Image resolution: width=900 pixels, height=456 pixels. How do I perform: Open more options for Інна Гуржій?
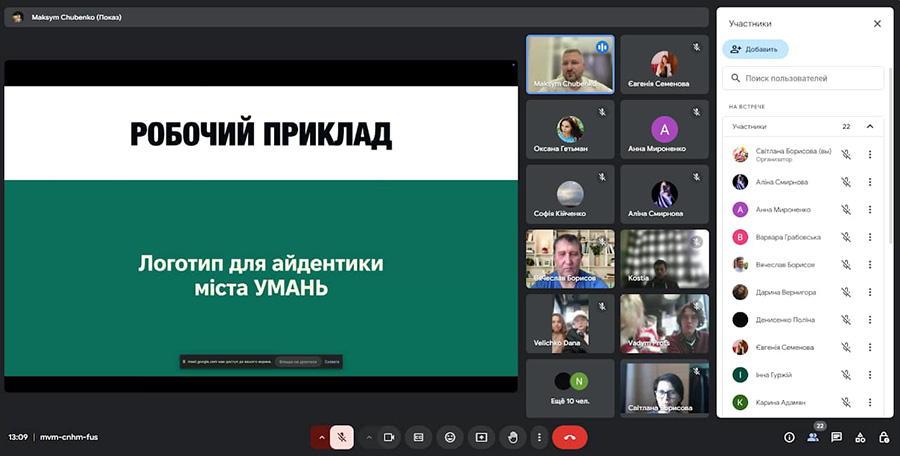870,375
